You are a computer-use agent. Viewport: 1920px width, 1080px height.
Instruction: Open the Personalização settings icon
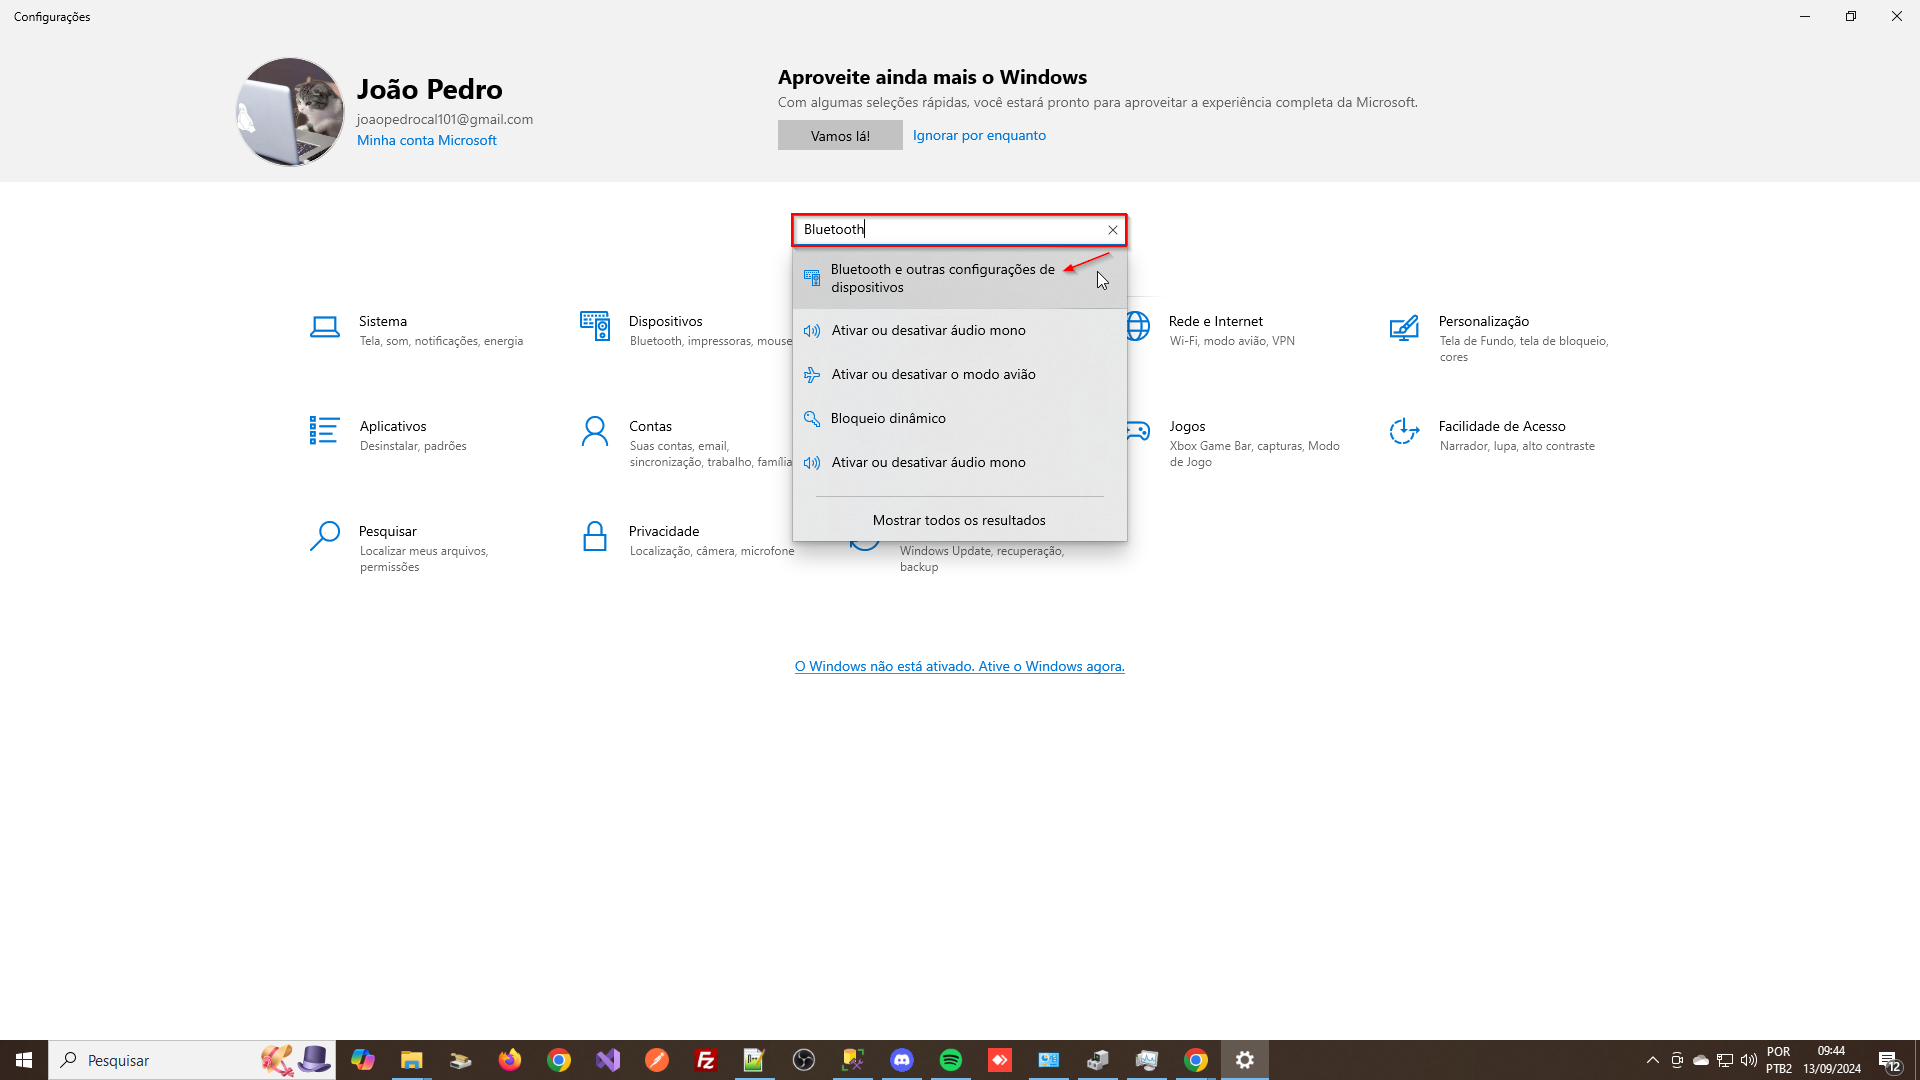1404,327
